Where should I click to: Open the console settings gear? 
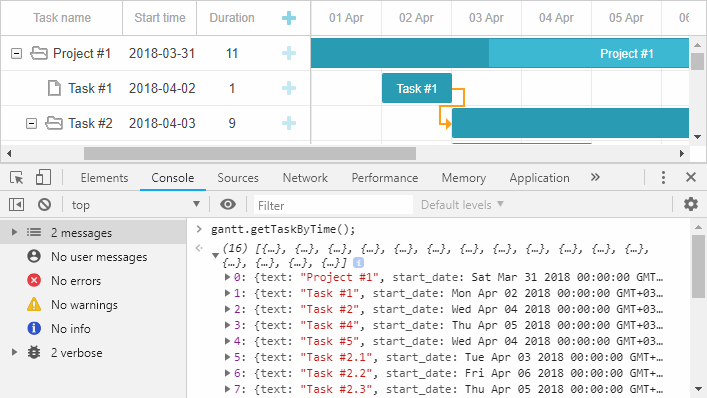tap(691, 204)
